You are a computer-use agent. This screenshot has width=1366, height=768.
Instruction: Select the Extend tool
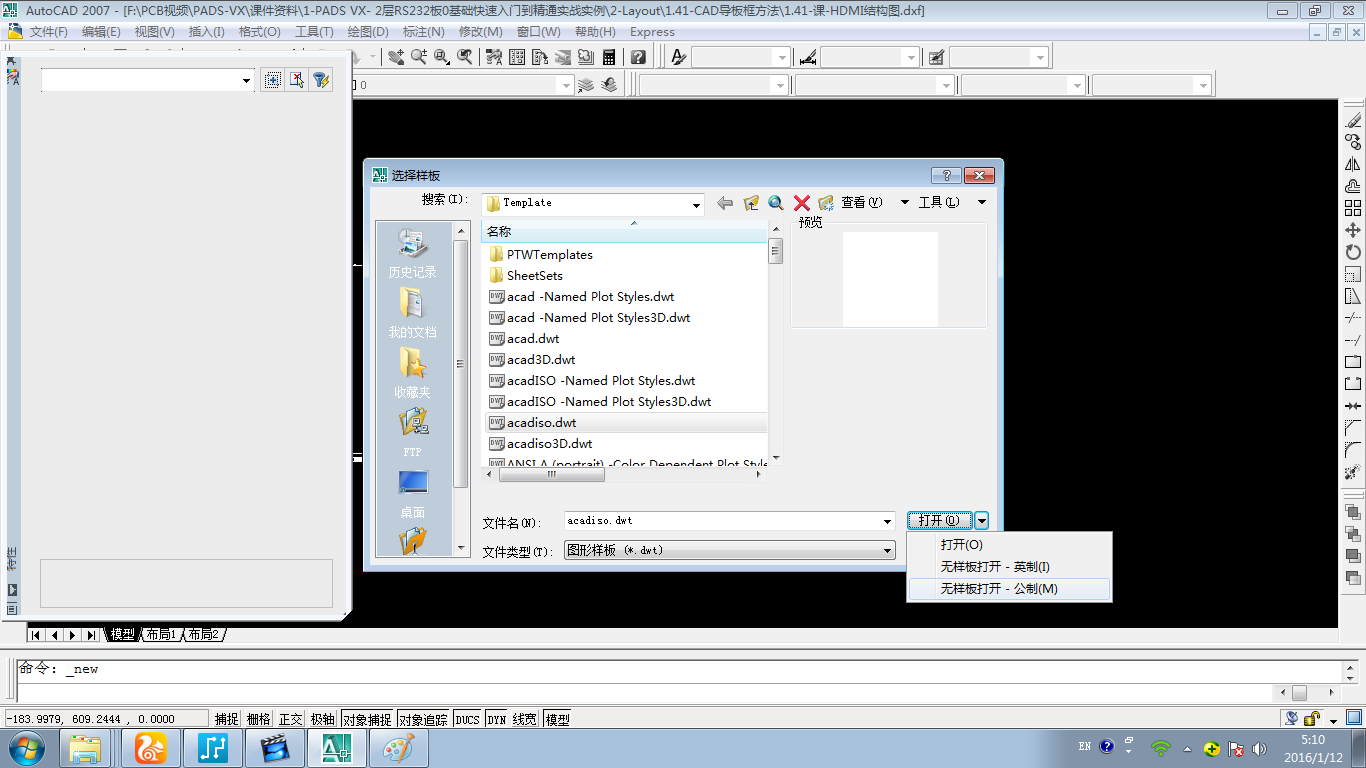[1353, 340]
